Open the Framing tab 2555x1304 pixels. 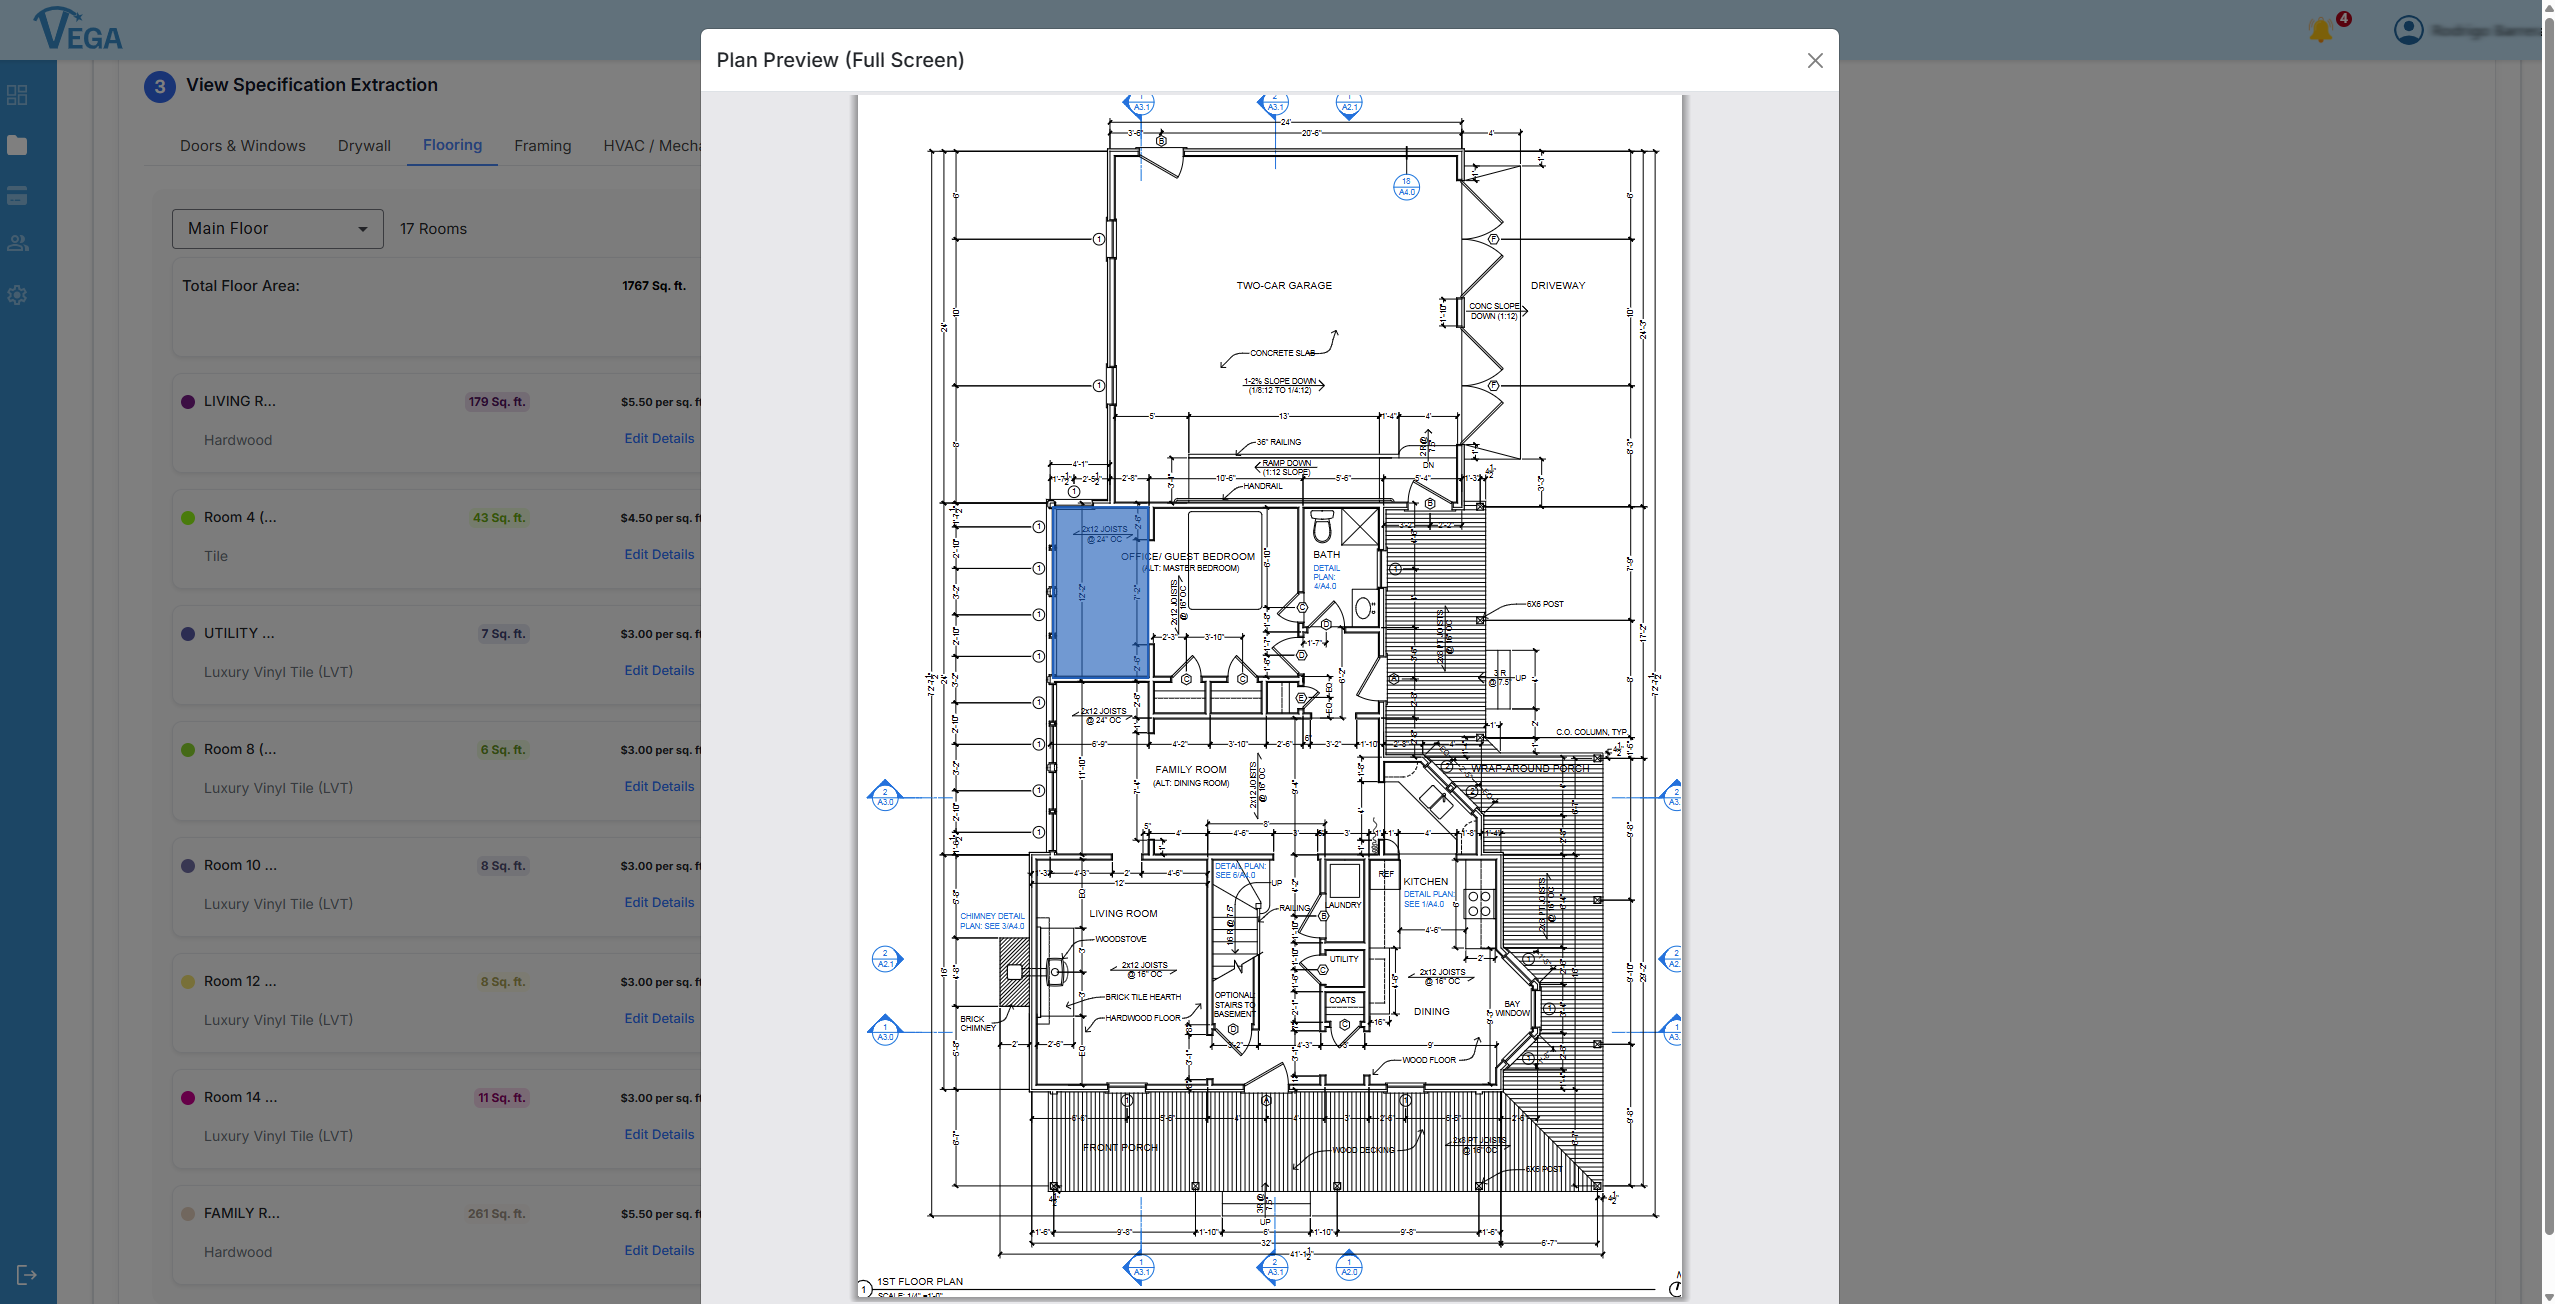(x=542, y=146)
